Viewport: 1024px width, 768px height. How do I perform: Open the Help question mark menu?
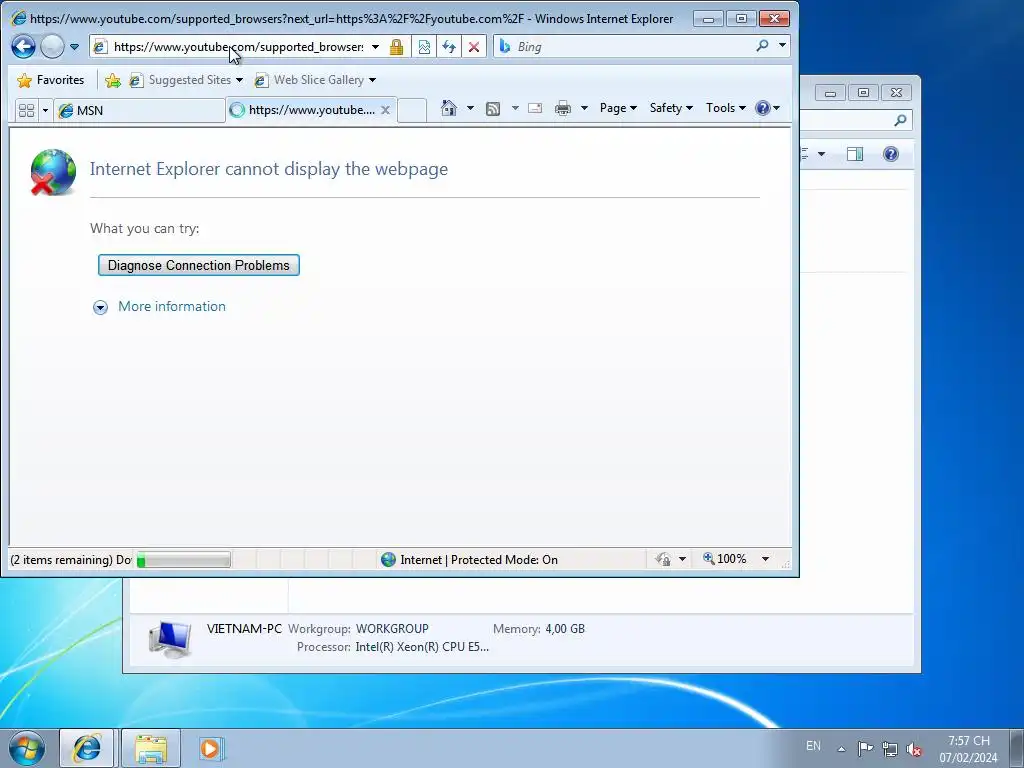click(x=767, y=108)
